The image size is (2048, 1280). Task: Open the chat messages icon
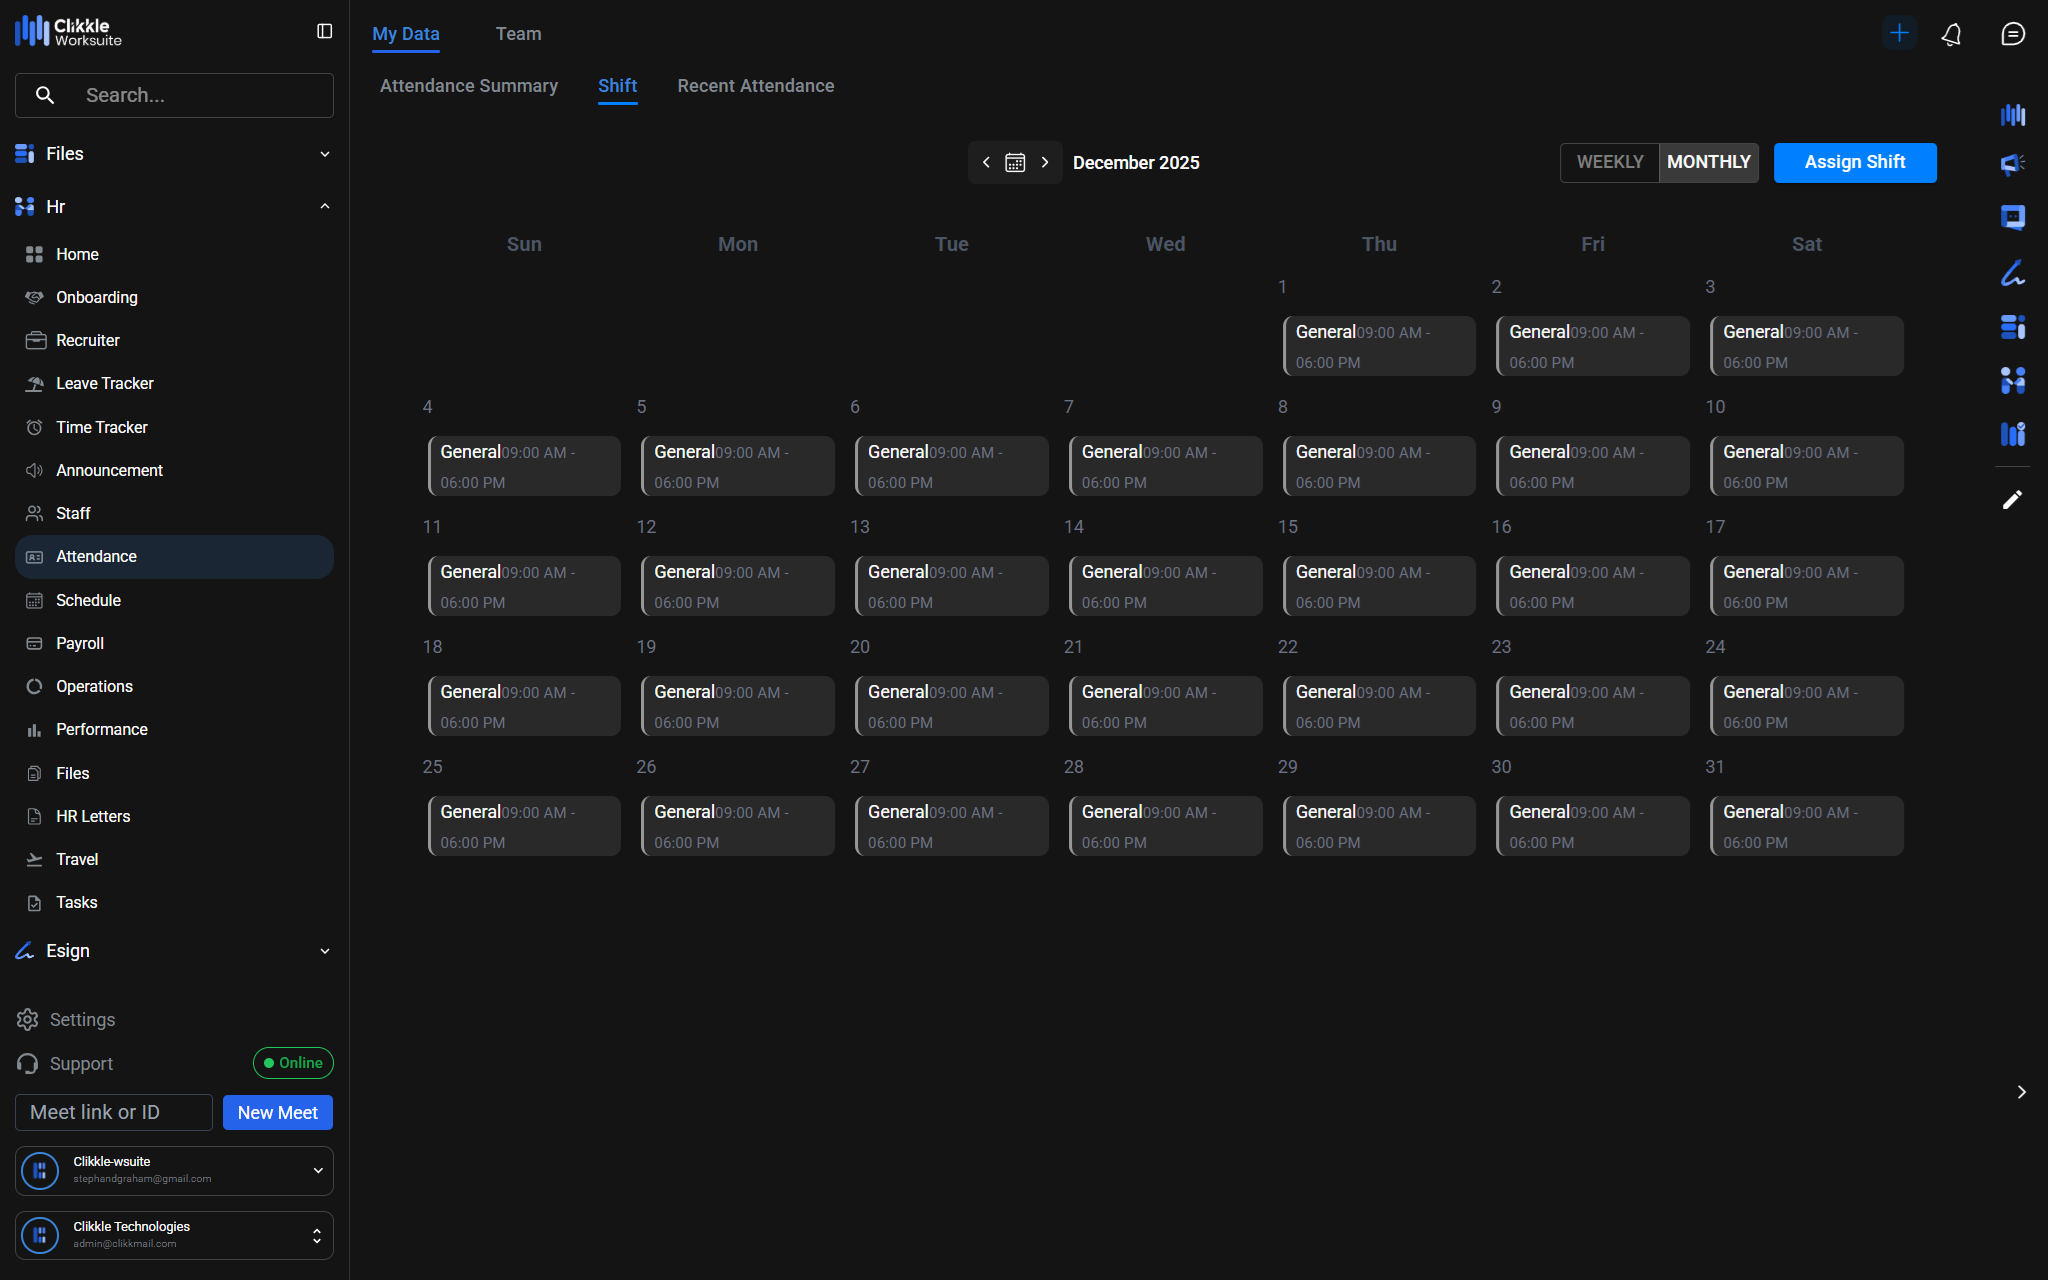(2012, 34)
